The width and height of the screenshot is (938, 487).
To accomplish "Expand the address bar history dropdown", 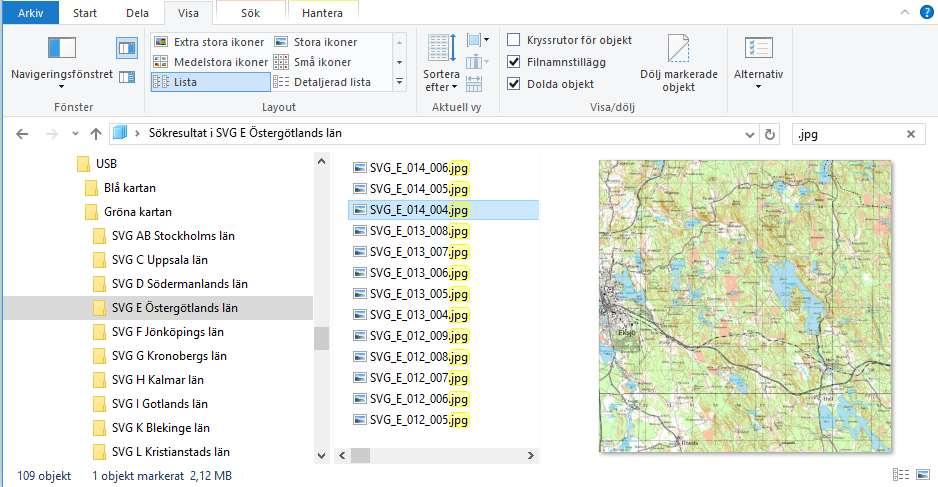I will tap(750, 135).
